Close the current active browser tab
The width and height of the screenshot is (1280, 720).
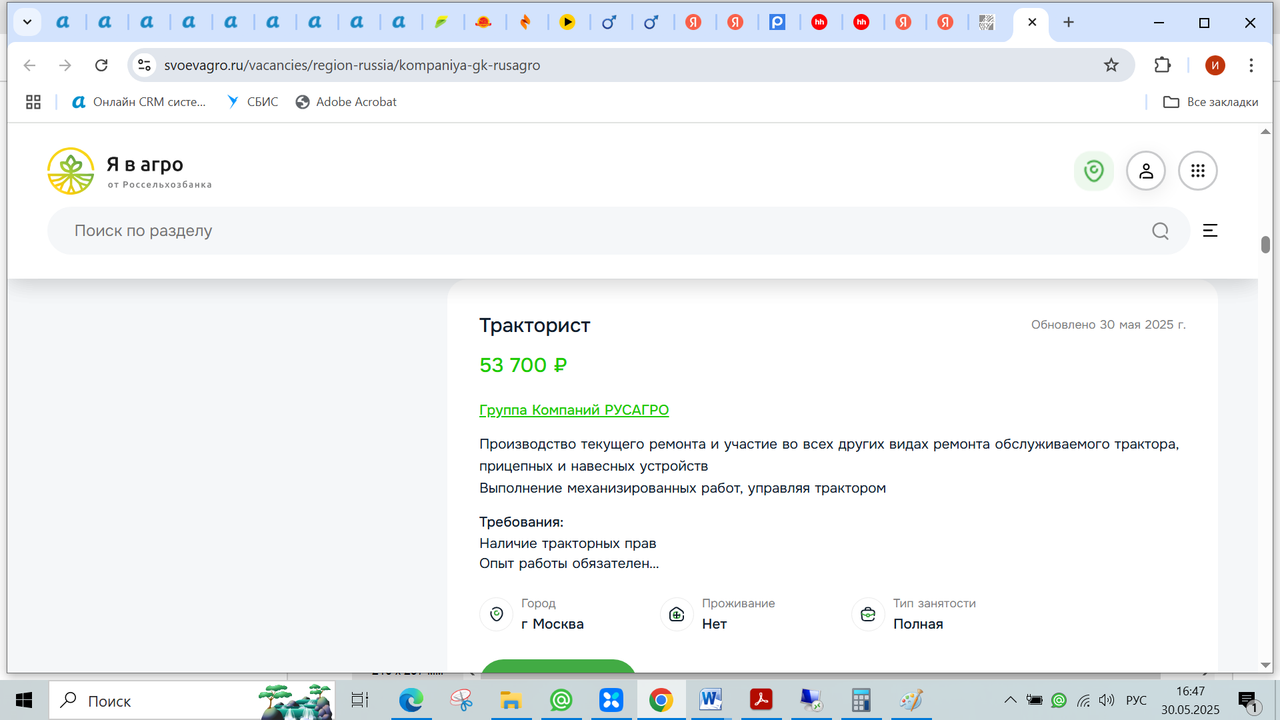click(1031, 22)
